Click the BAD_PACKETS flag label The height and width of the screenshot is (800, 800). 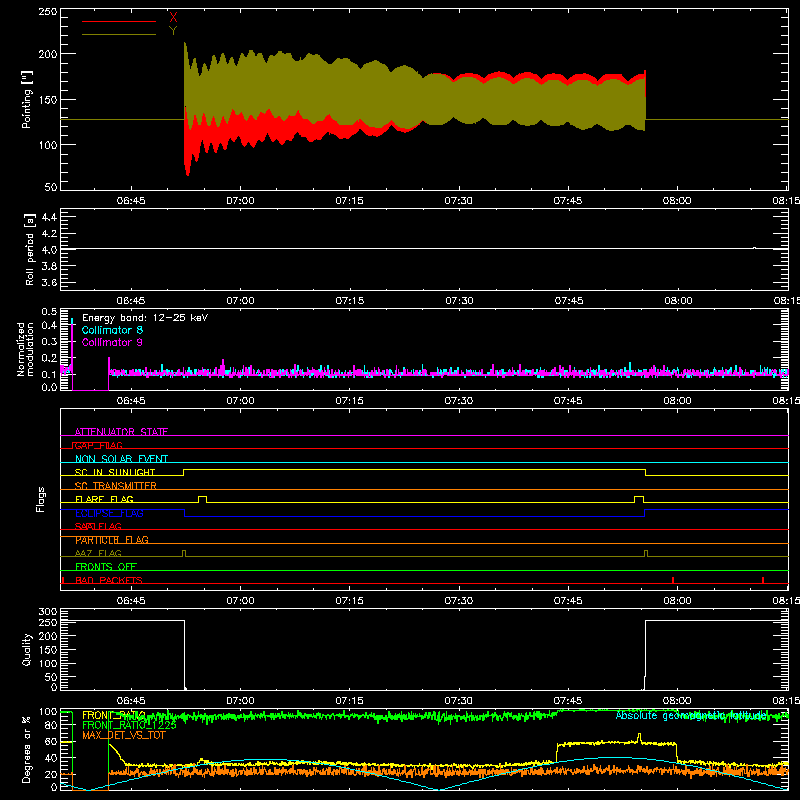point(109,580)
